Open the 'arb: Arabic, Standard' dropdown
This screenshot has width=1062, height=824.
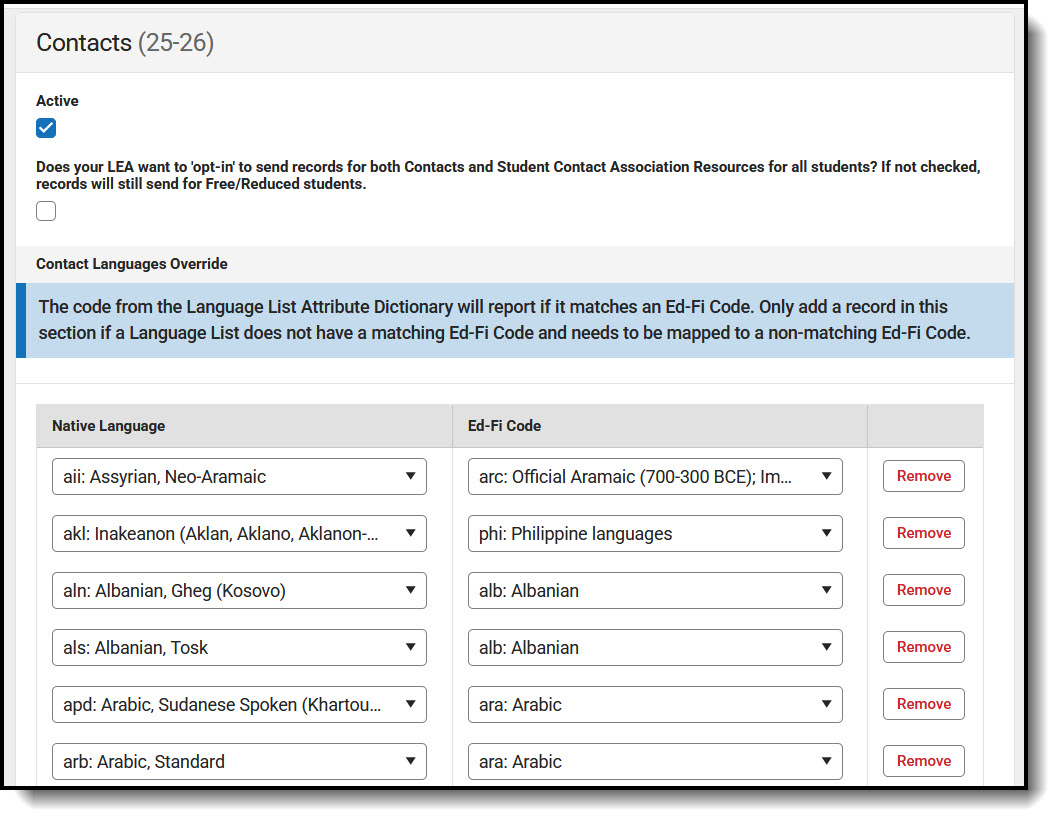239,761
